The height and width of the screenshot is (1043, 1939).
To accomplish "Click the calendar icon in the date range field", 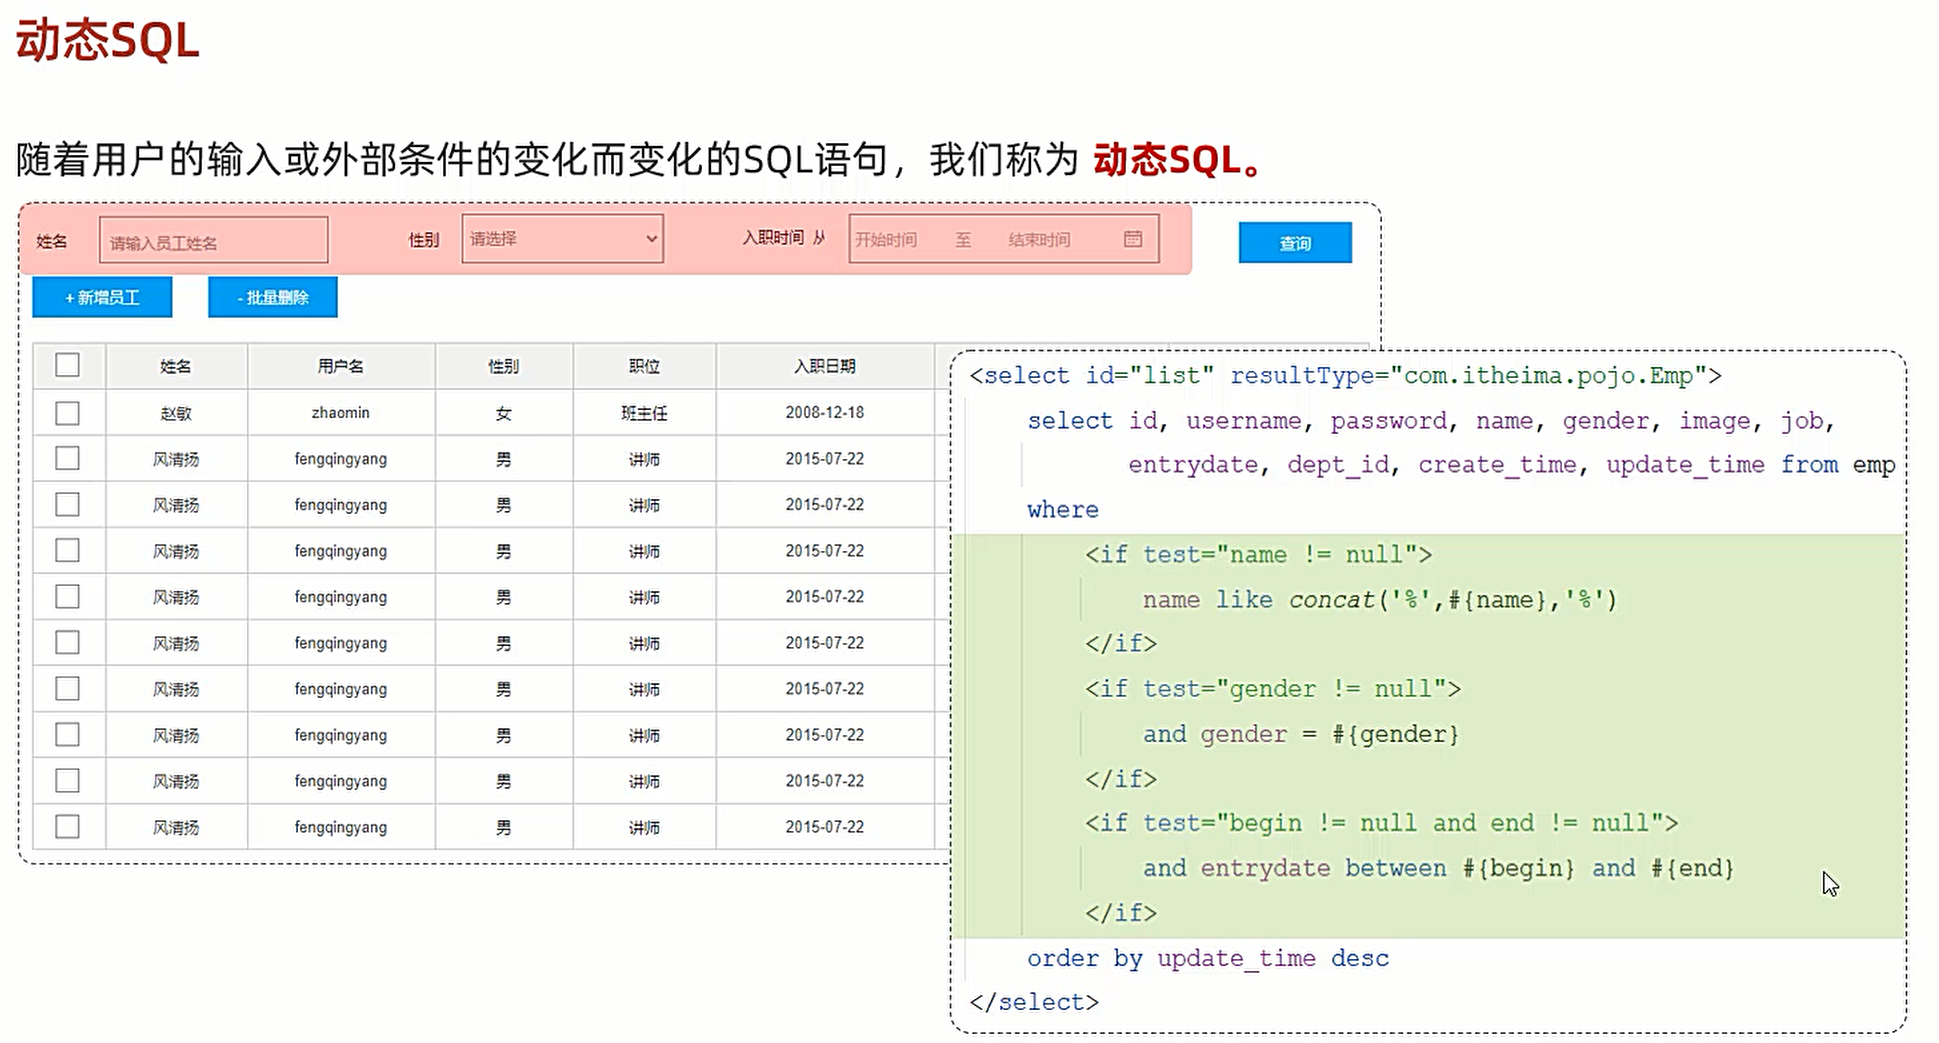I will [1132, 239].
